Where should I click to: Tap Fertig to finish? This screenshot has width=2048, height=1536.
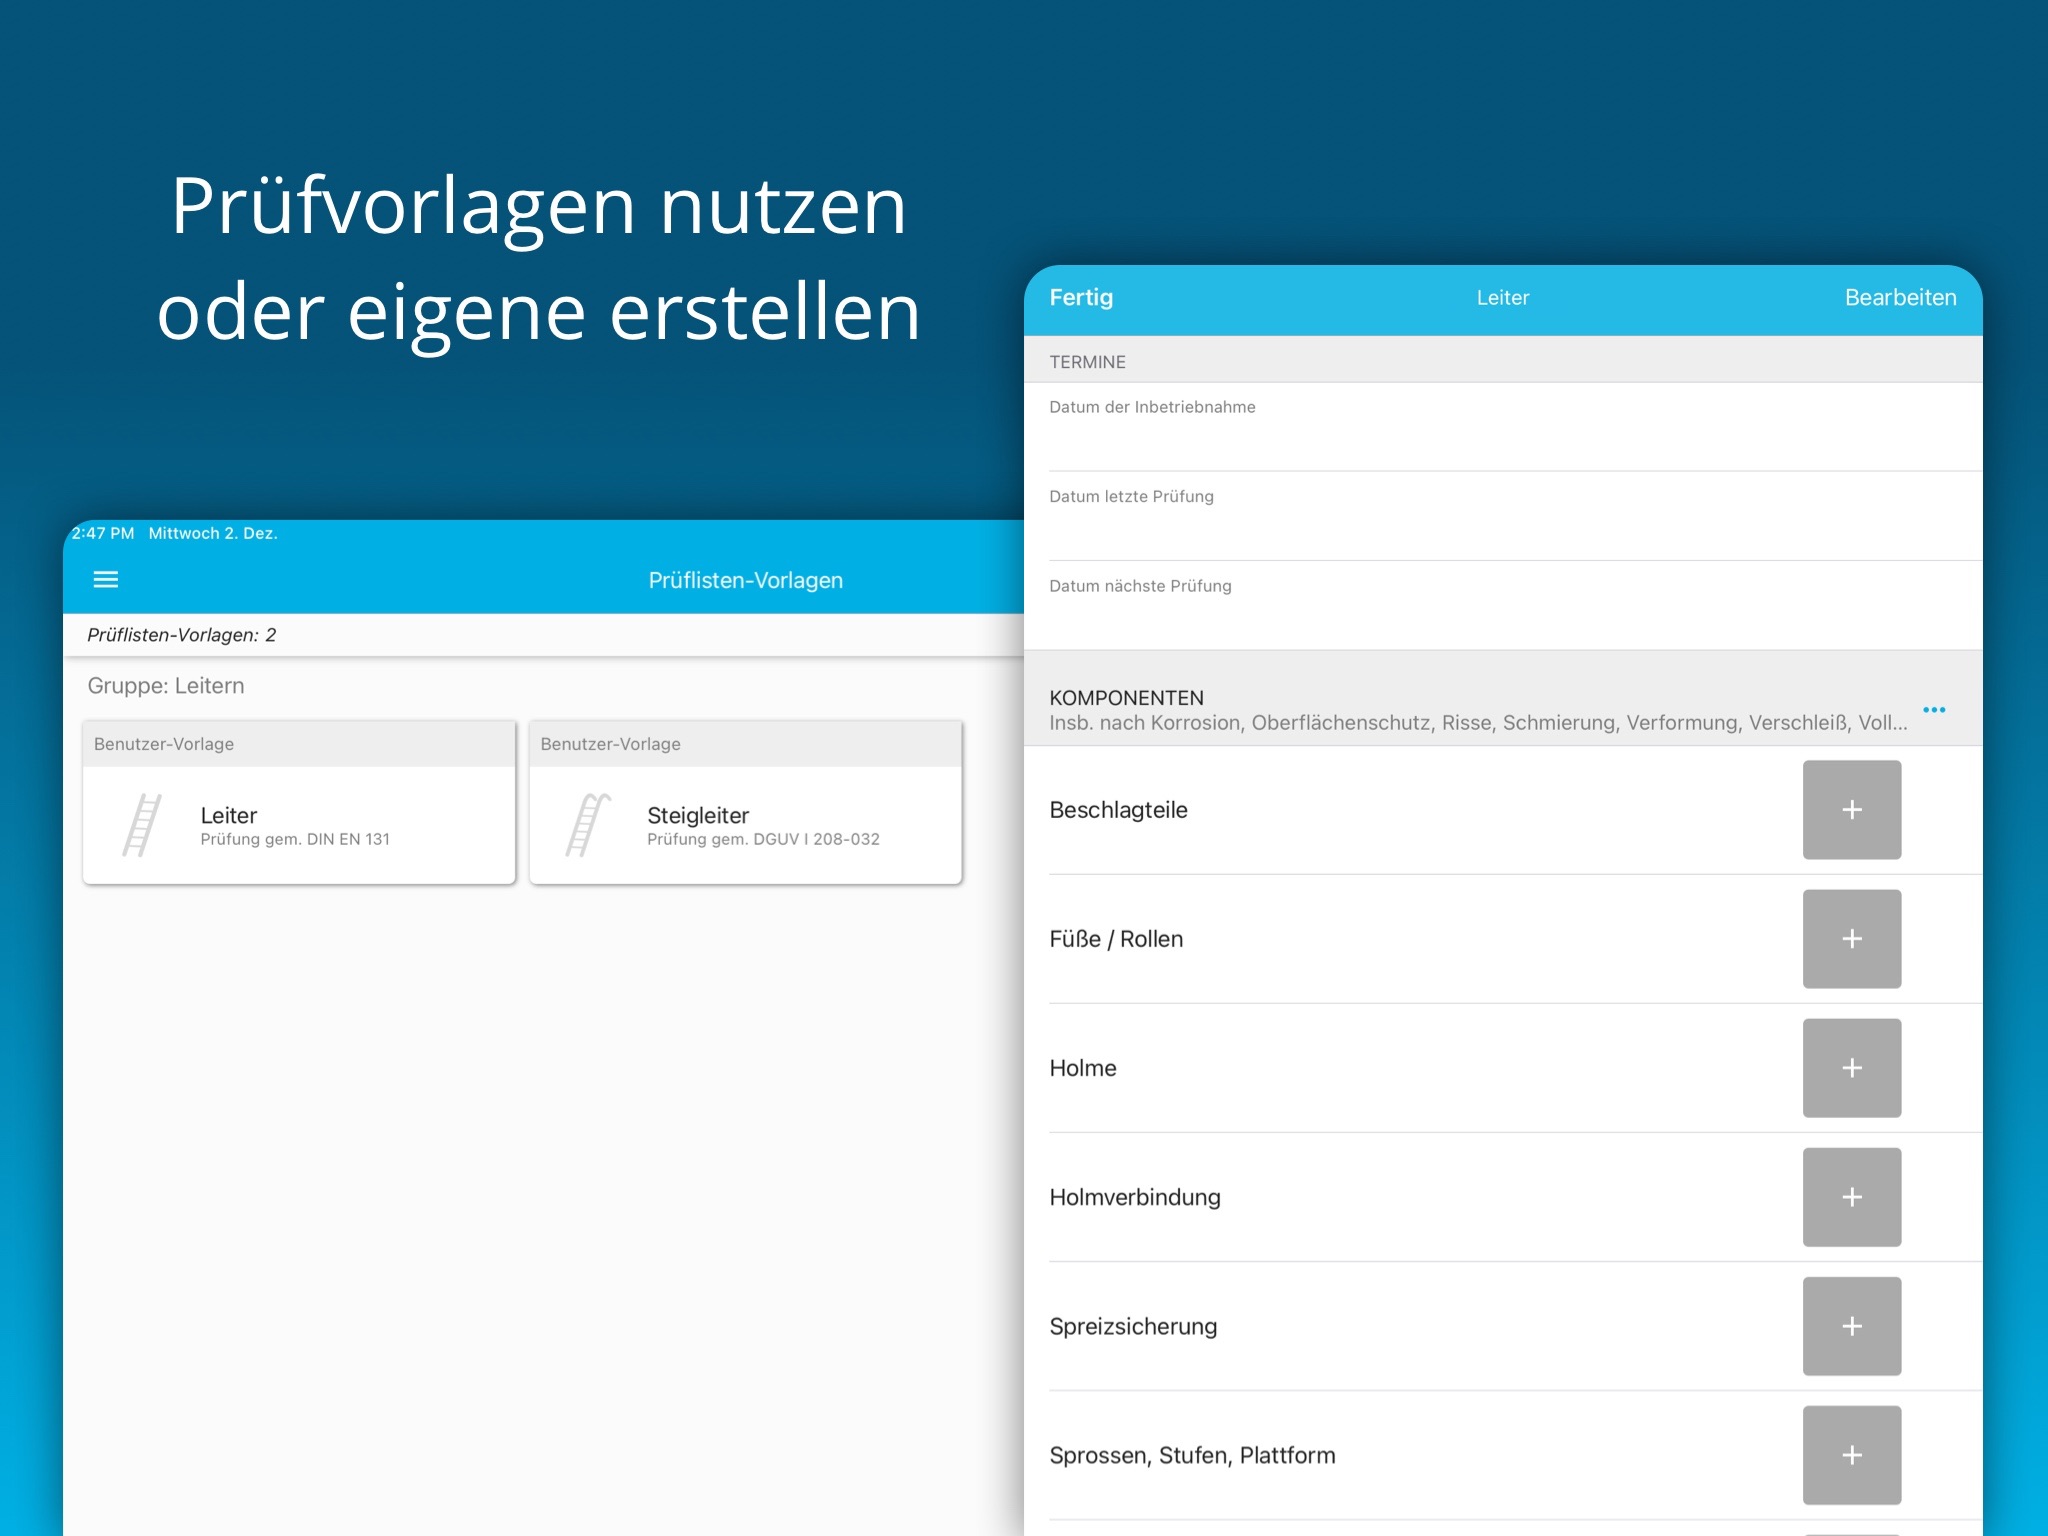click(x=1081, y=297)
